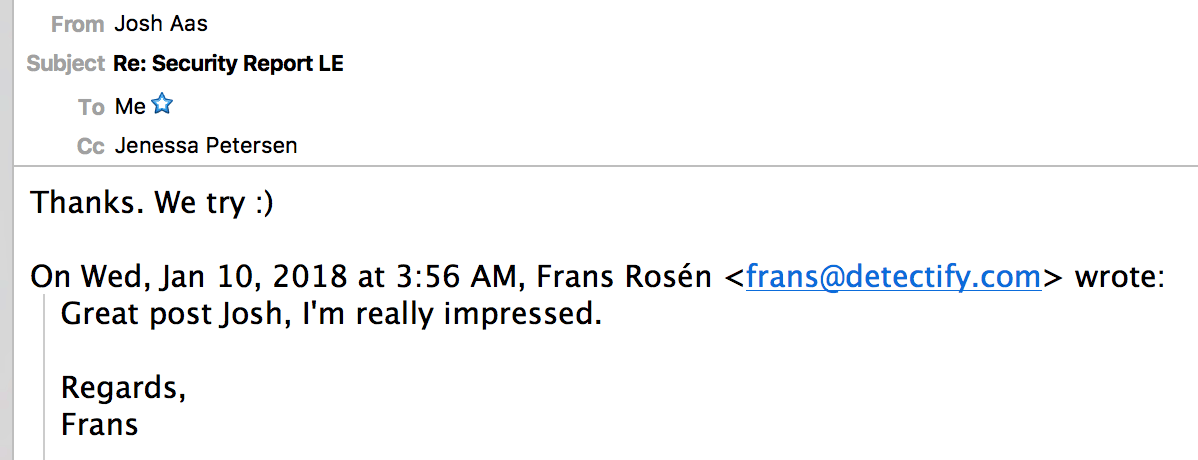Click the word wrote: after the email link
1198x460 pixels.
click(x=1119, y=277)
